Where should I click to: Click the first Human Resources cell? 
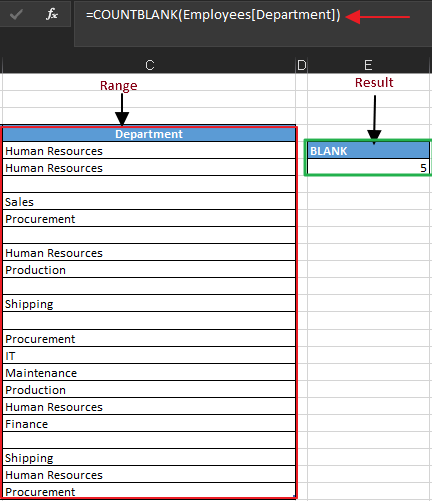(149, 151)
